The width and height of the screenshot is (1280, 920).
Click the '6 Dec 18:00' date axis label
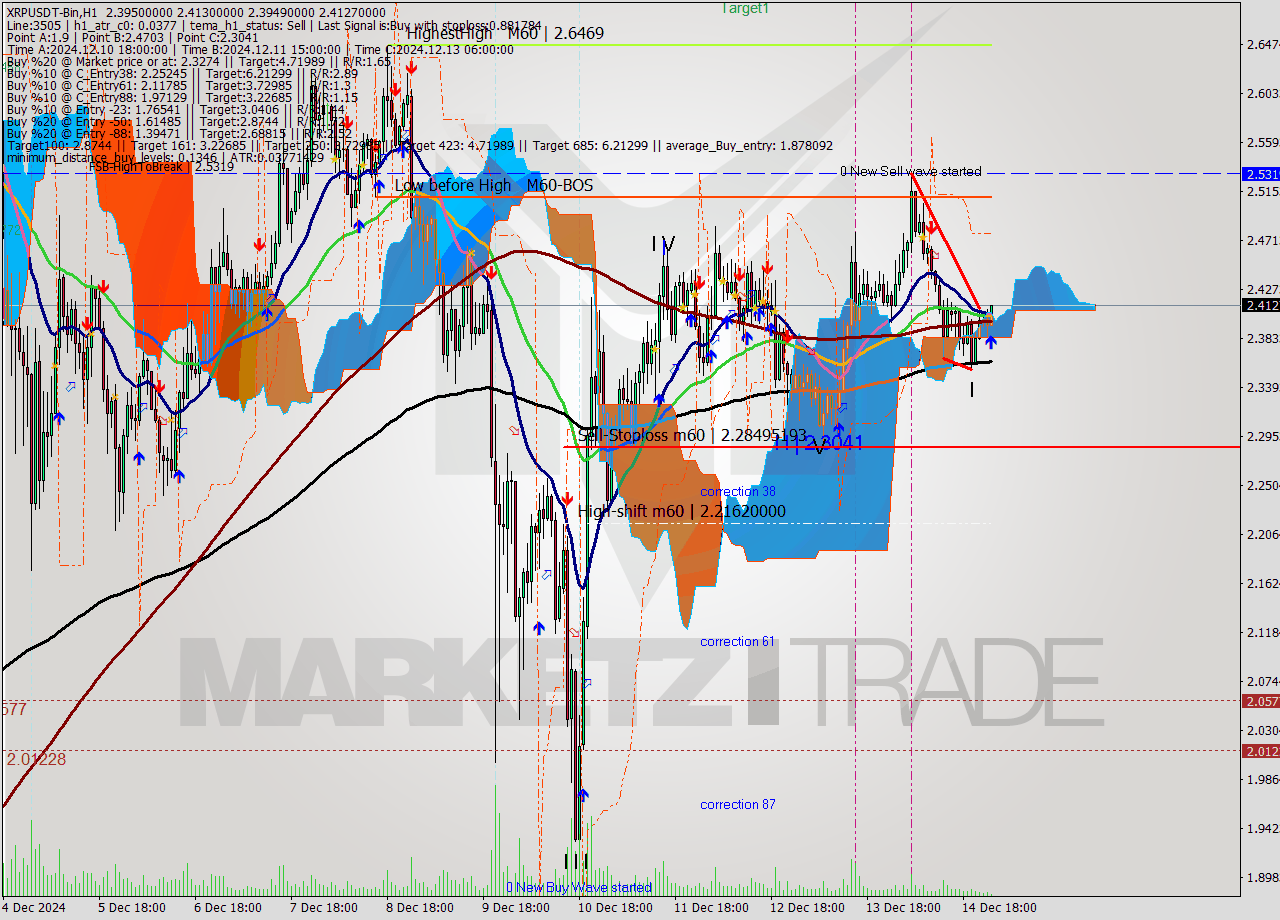tap(227, 908)
